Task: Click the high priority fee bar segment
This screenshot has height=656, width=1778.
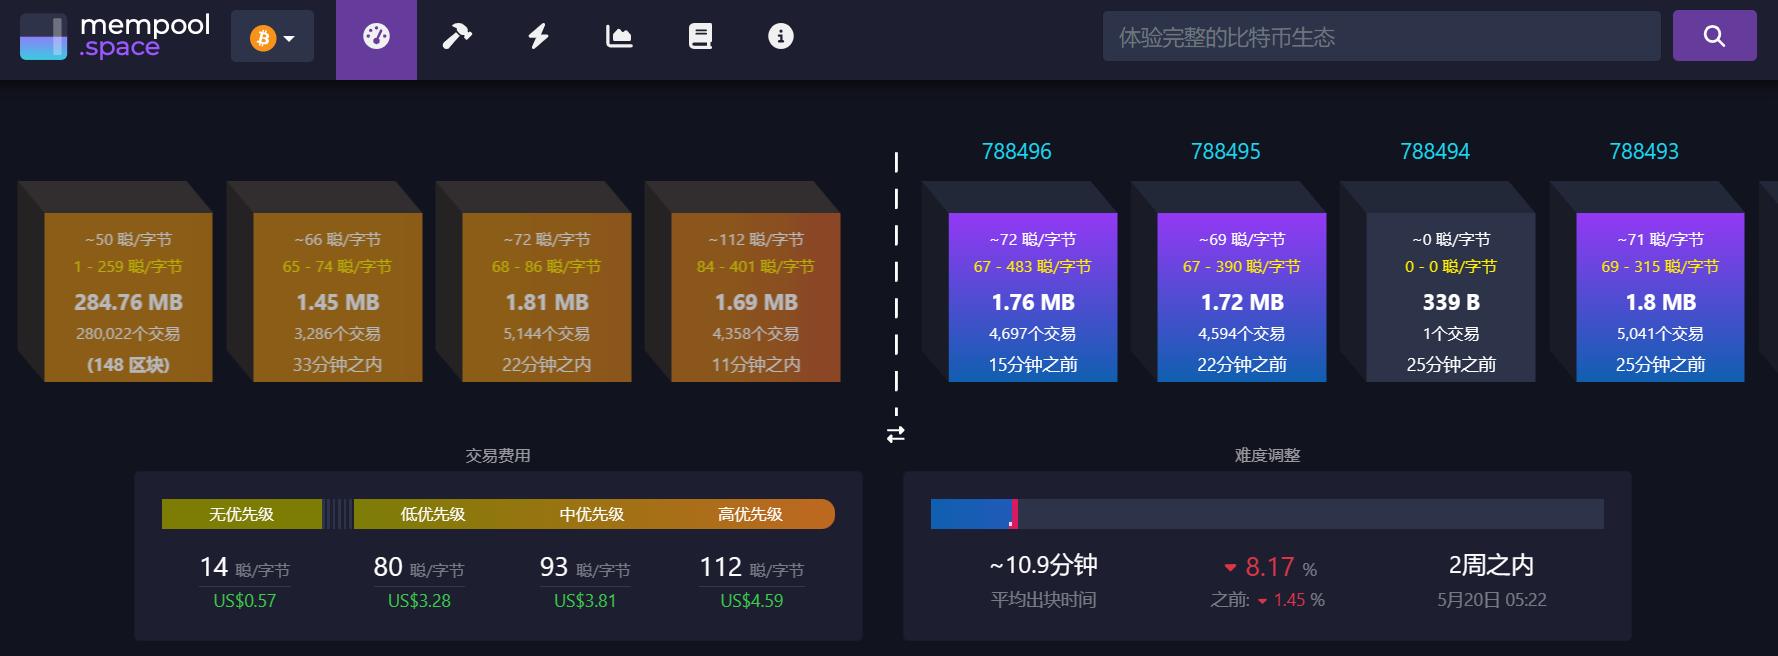Action: tap(750, 514)
